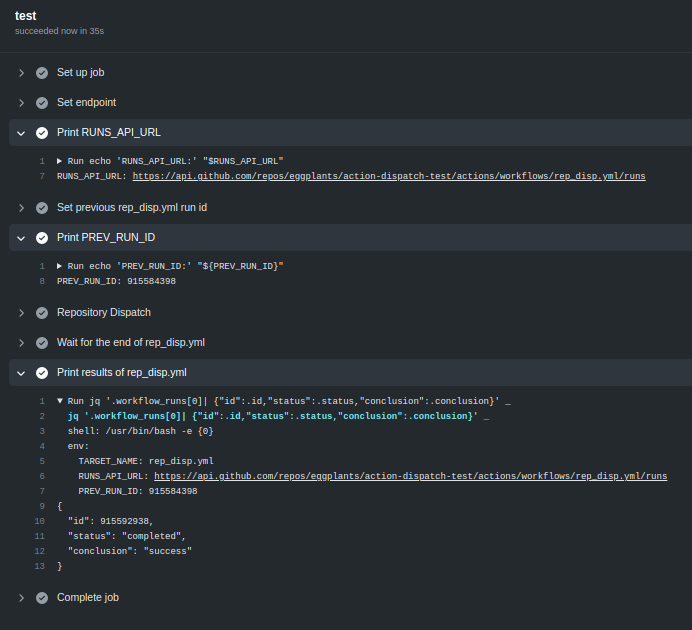This screenshot has width=692, height=630.
Task: Click success check icon beside Repository Dispatch
Action: (42, 313)
